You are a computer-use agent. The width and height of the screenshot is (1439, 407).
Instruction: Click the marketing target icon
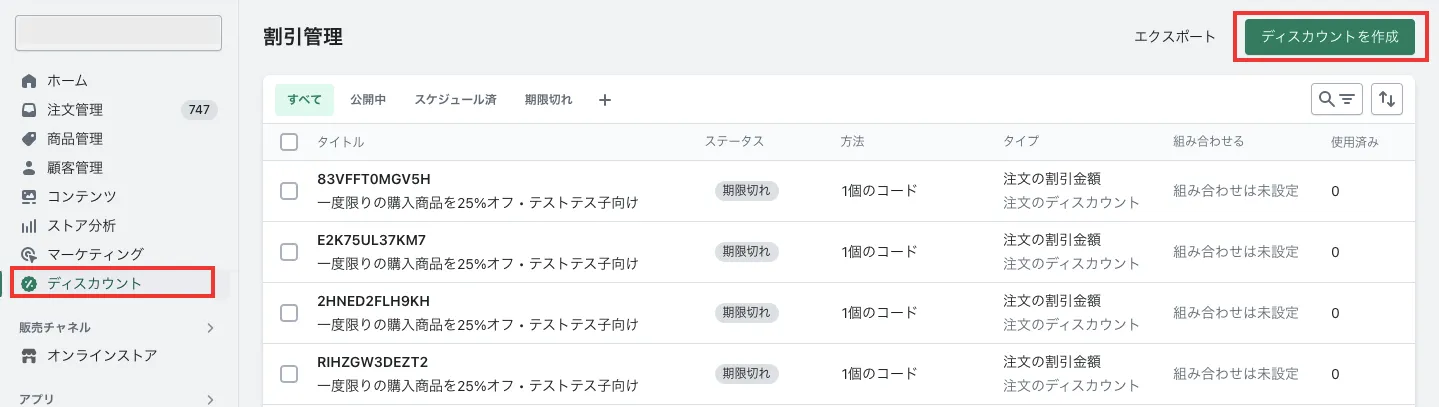tap(29, 255)
